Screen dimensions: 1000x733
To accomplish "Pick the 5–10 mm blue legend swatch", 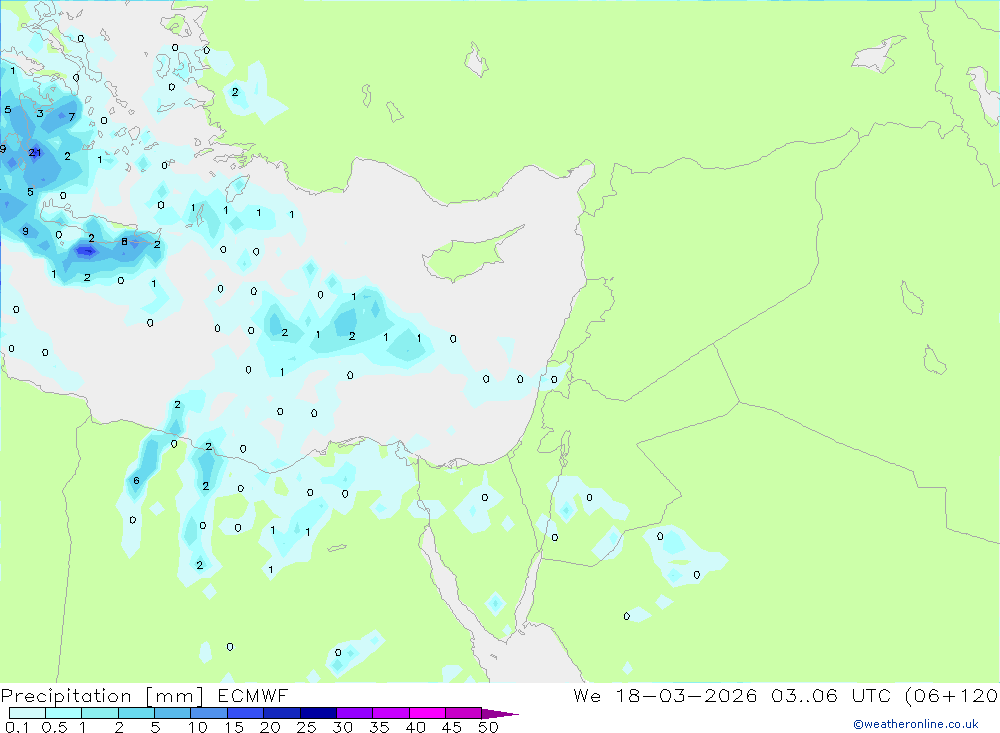I will pos(173,713).
